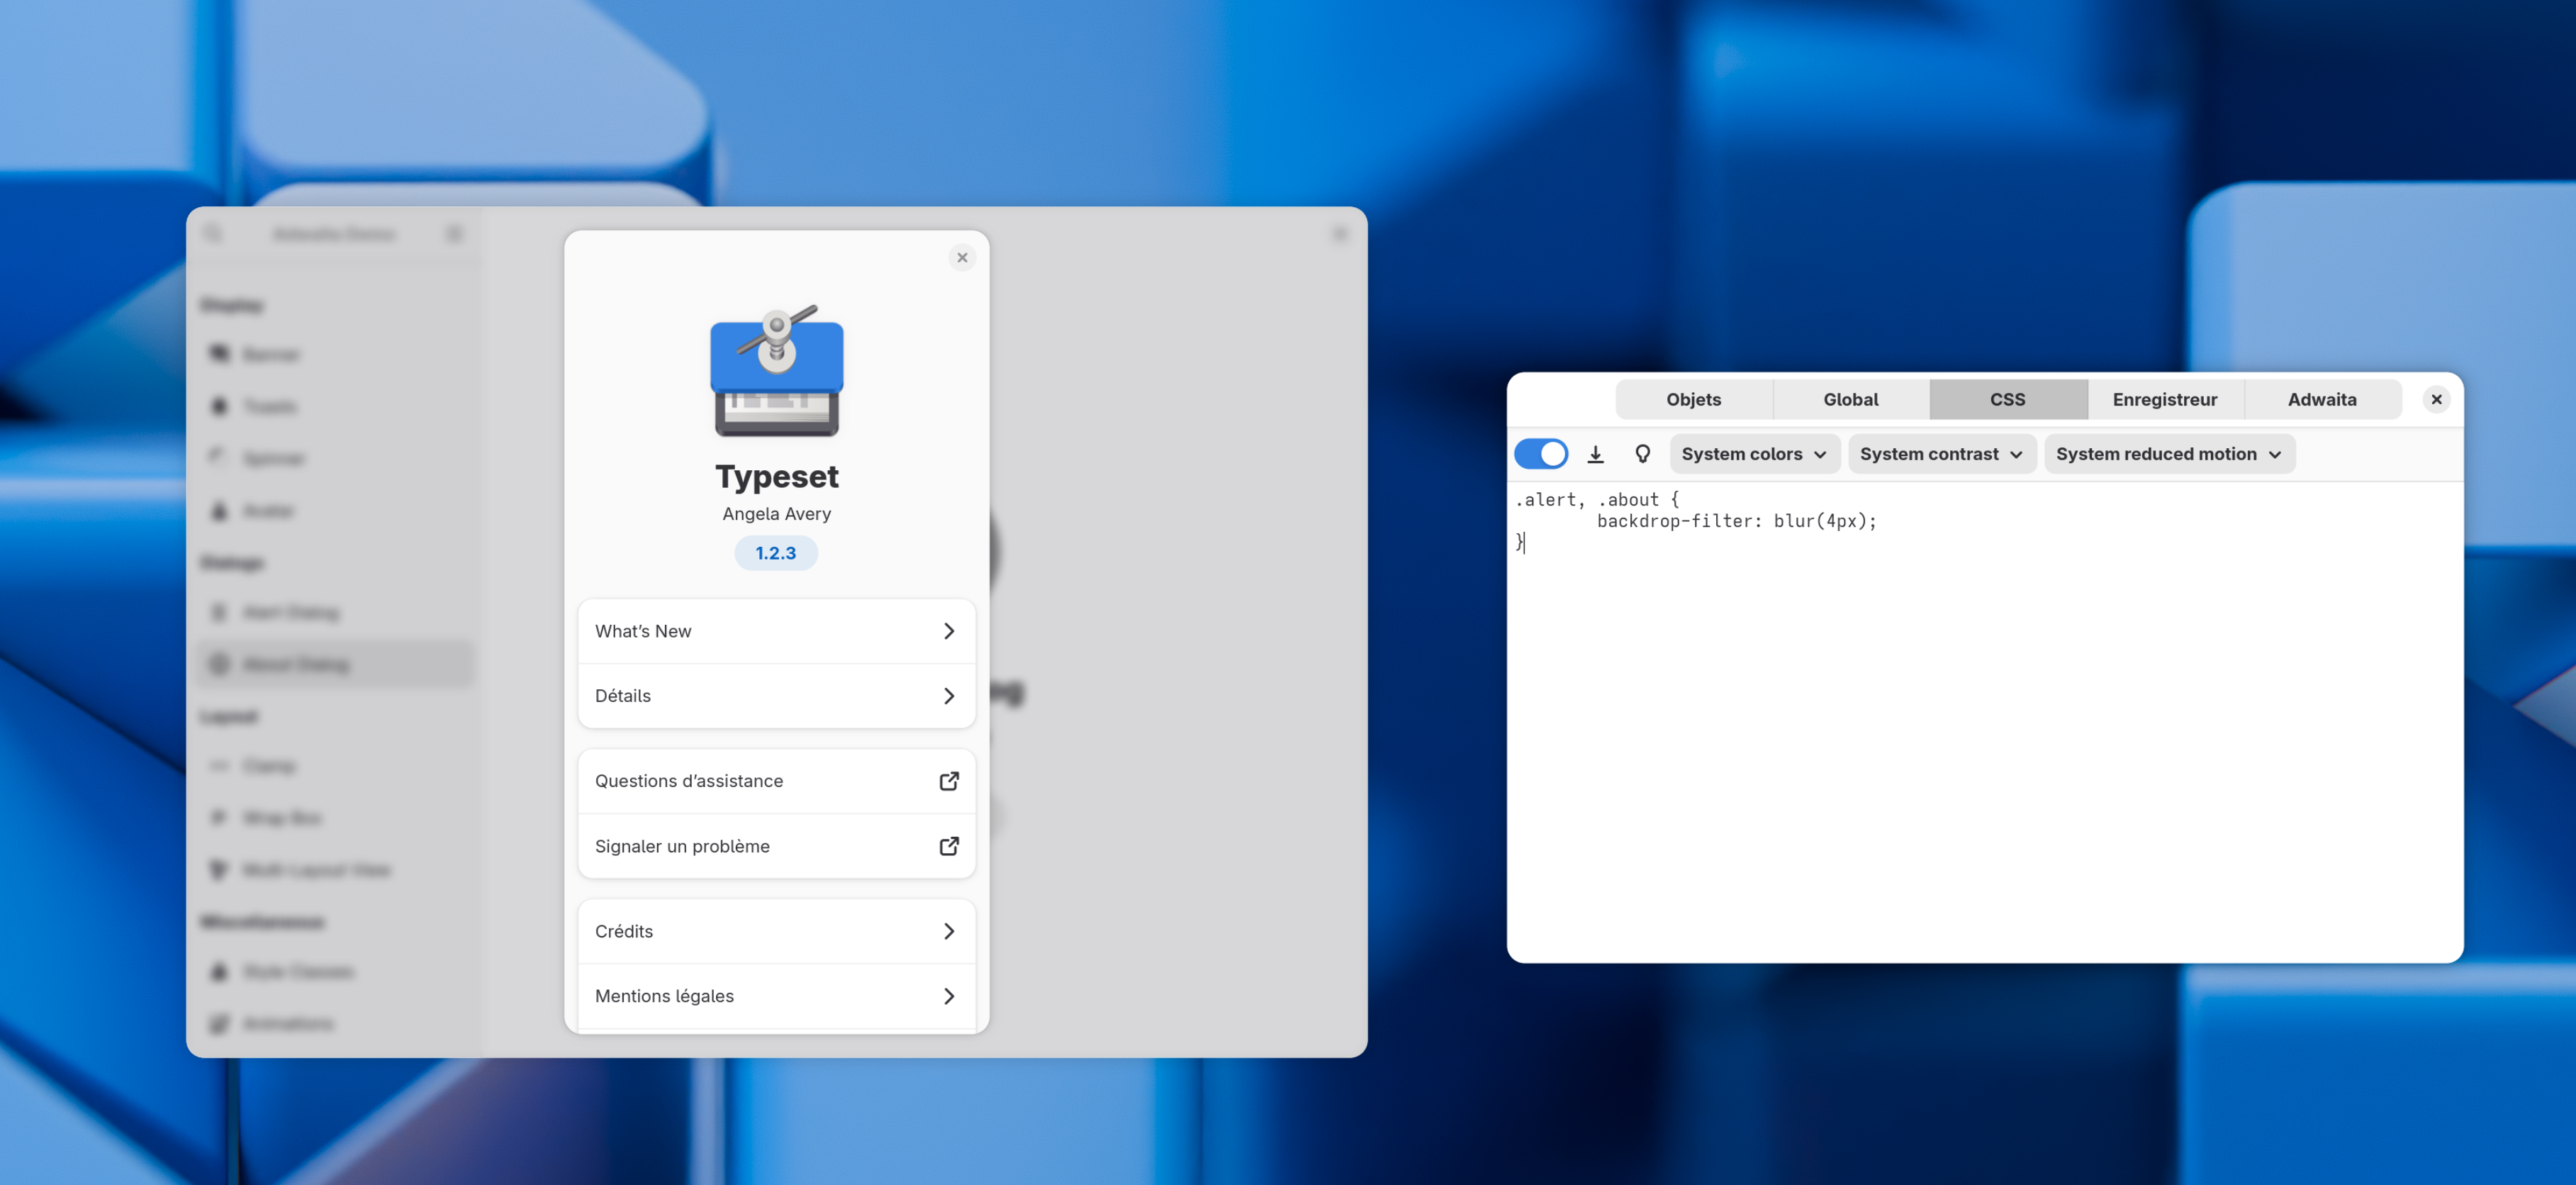The width and height of the screenshot is (2576, 1185).
Task: Toggle the custom CSS enable switch
Action: coord(1540,454)
